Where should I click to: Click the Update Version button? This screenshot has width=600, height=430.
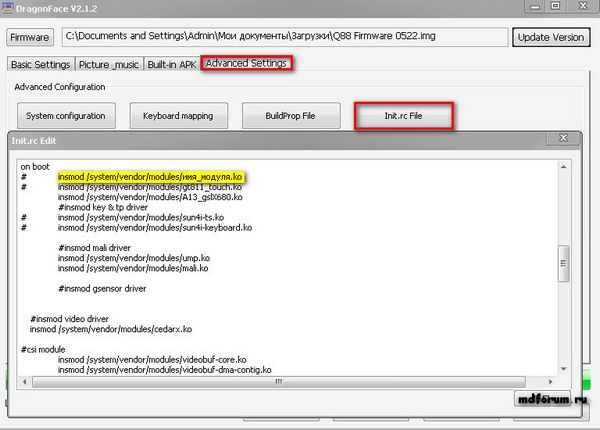(x=551, y=37)
